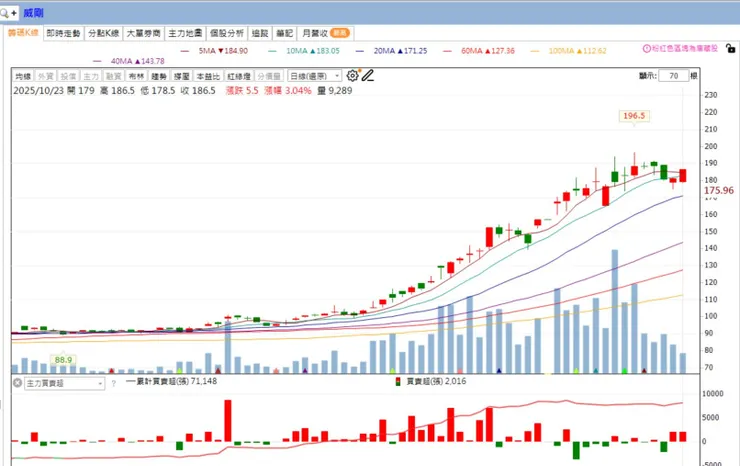Toggle the 主力 overlay button
The width and height of the screenshot is (740, 466).
91,76
